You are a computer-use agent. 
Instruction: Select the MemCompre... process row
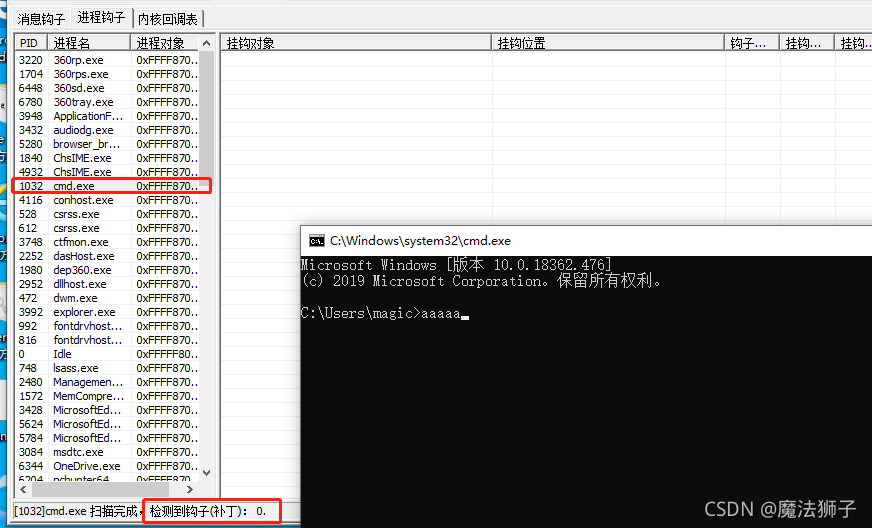(107, 396)
